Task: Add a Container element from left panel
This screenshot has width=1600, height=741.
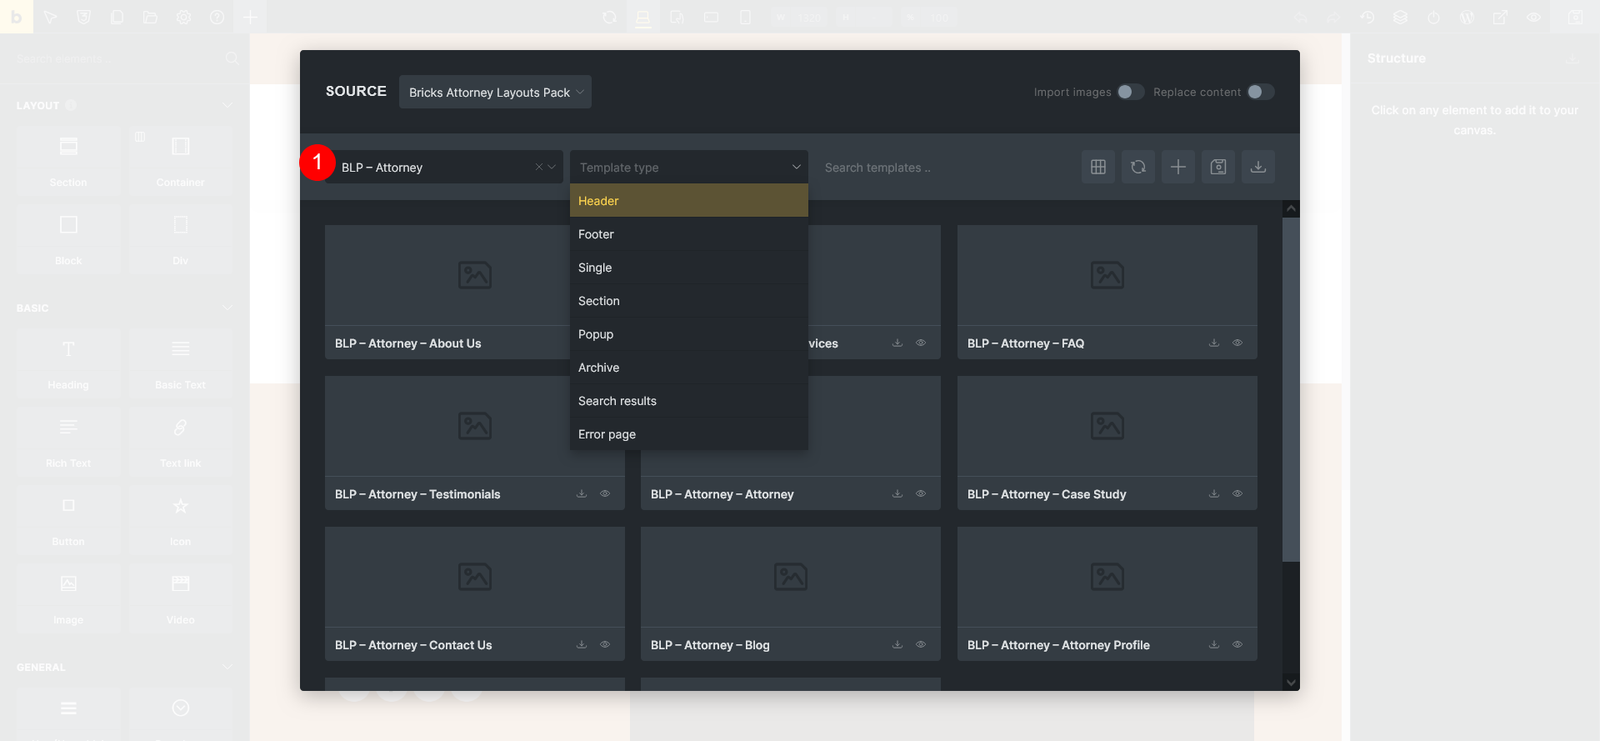Action: coord(180,160)
